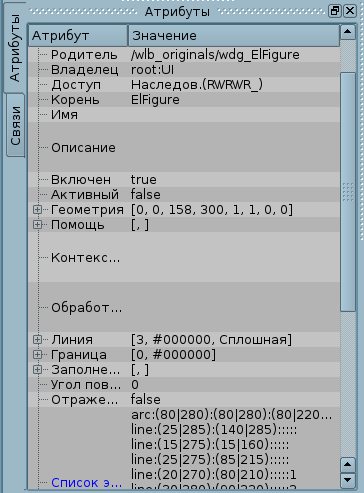Click the 0 value of Угол пов...

[x=135, y=385]
